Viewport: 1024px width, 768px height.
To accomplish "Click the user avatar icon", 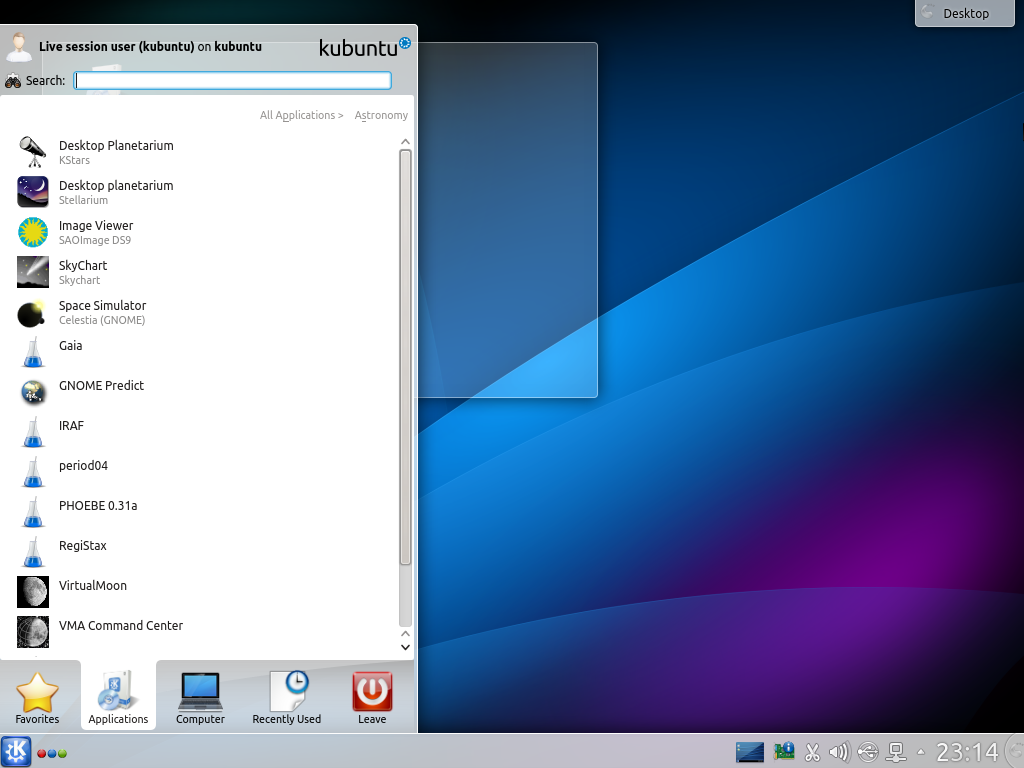I will point(18,47).
